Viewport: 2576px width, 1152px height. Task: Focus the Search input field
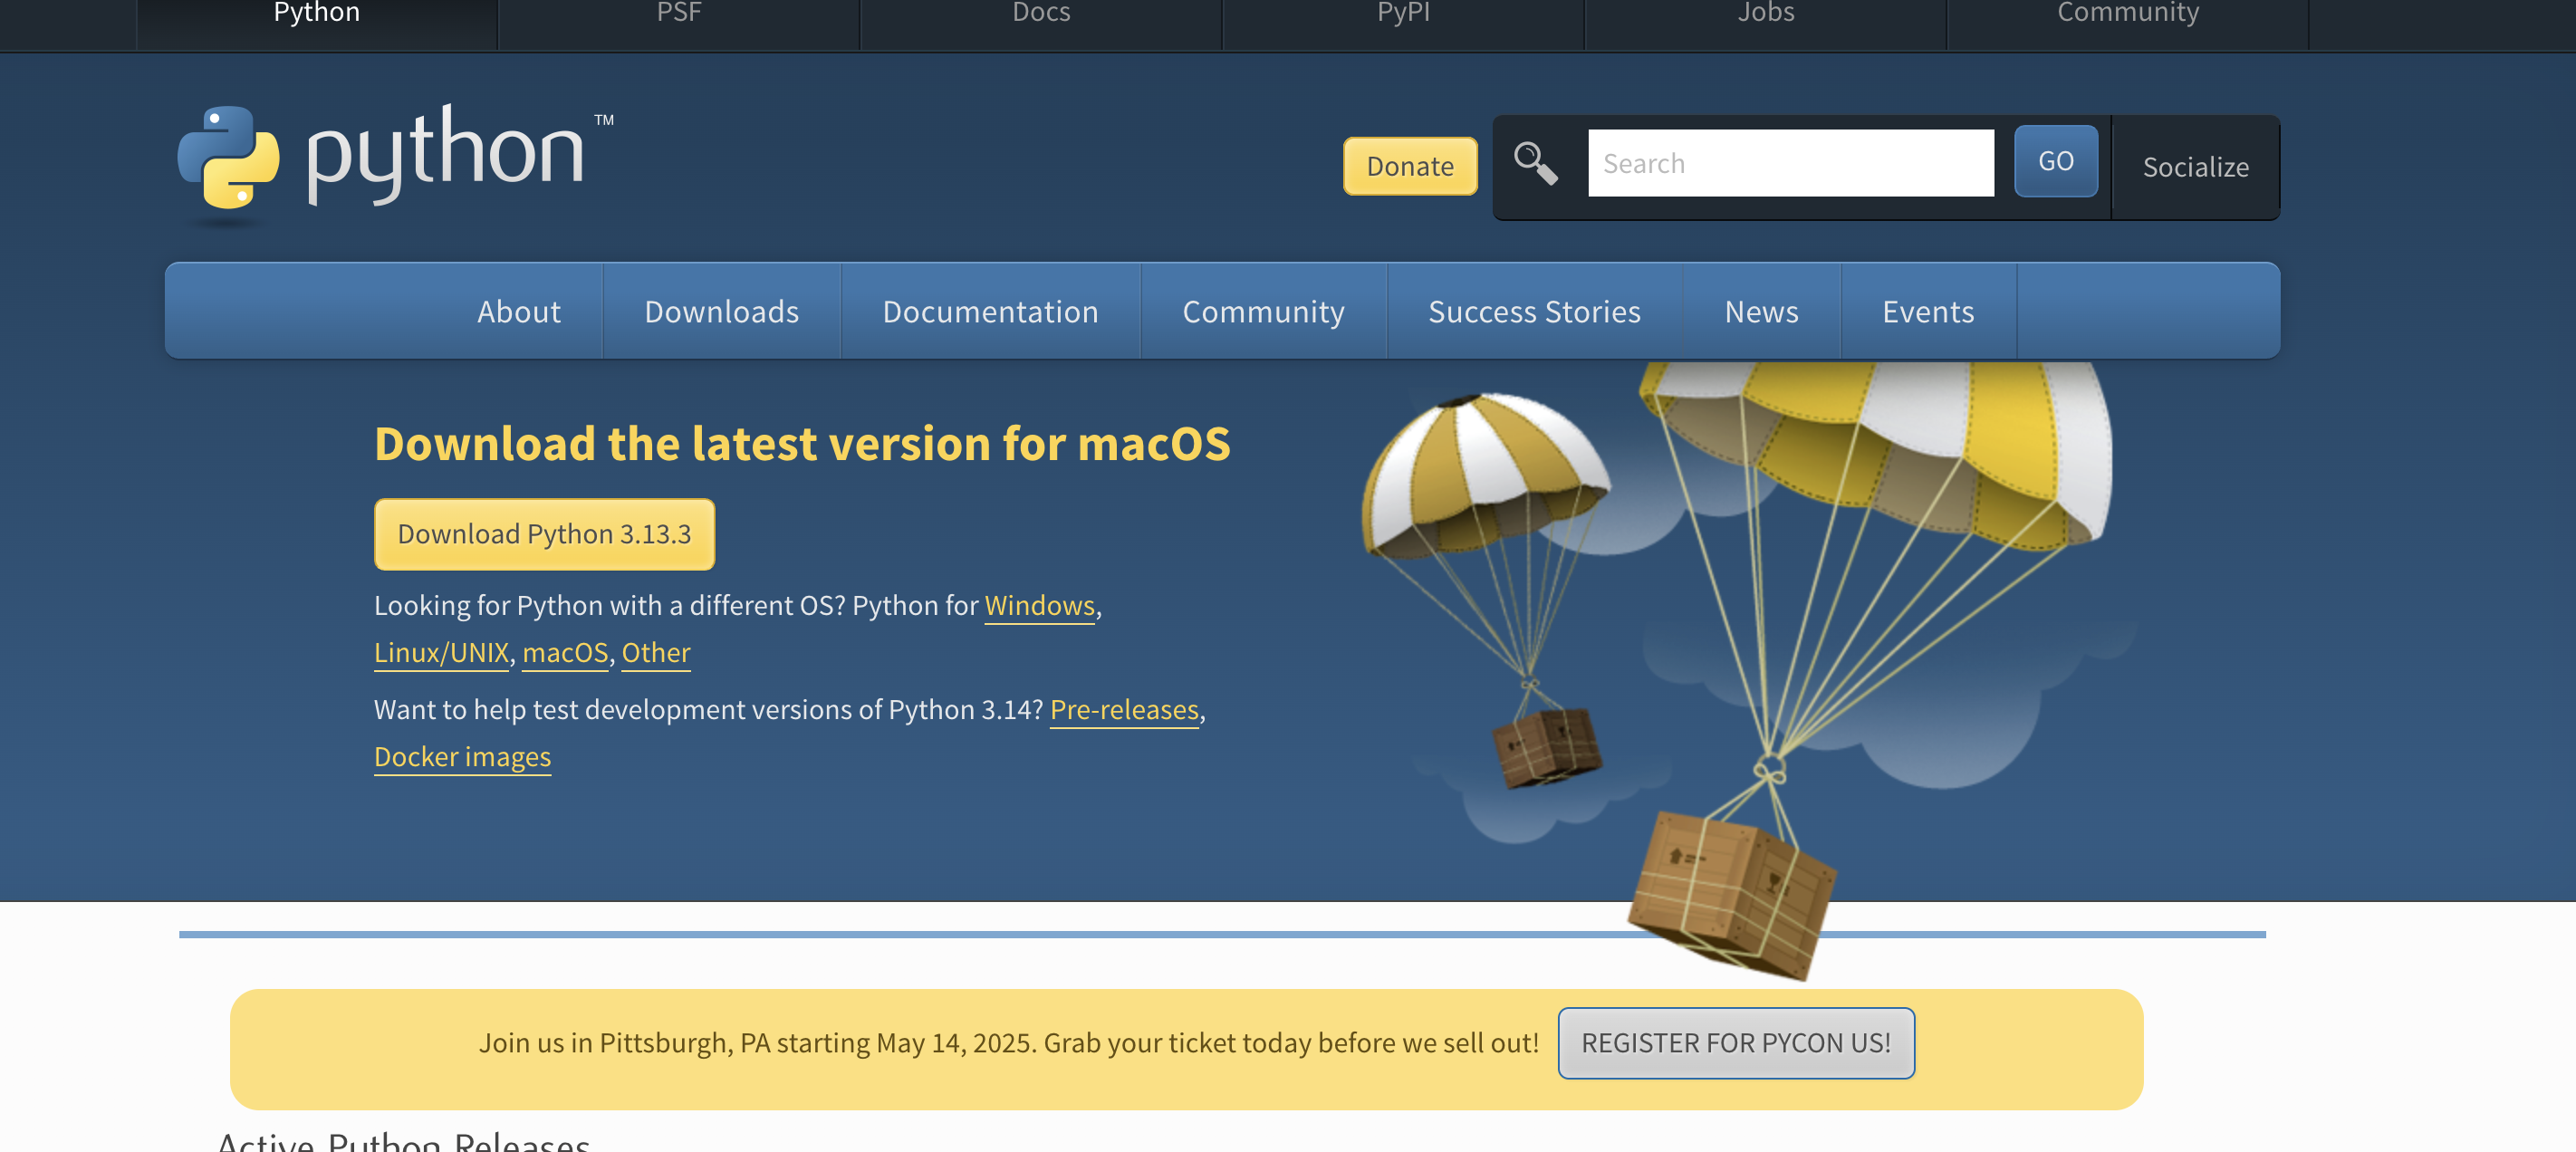(x=1790, y=163)
